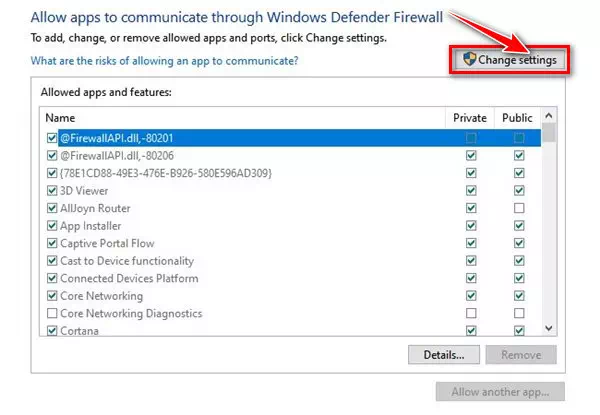Click the Private column header
The image size is (600, 415).
(470, 118)
